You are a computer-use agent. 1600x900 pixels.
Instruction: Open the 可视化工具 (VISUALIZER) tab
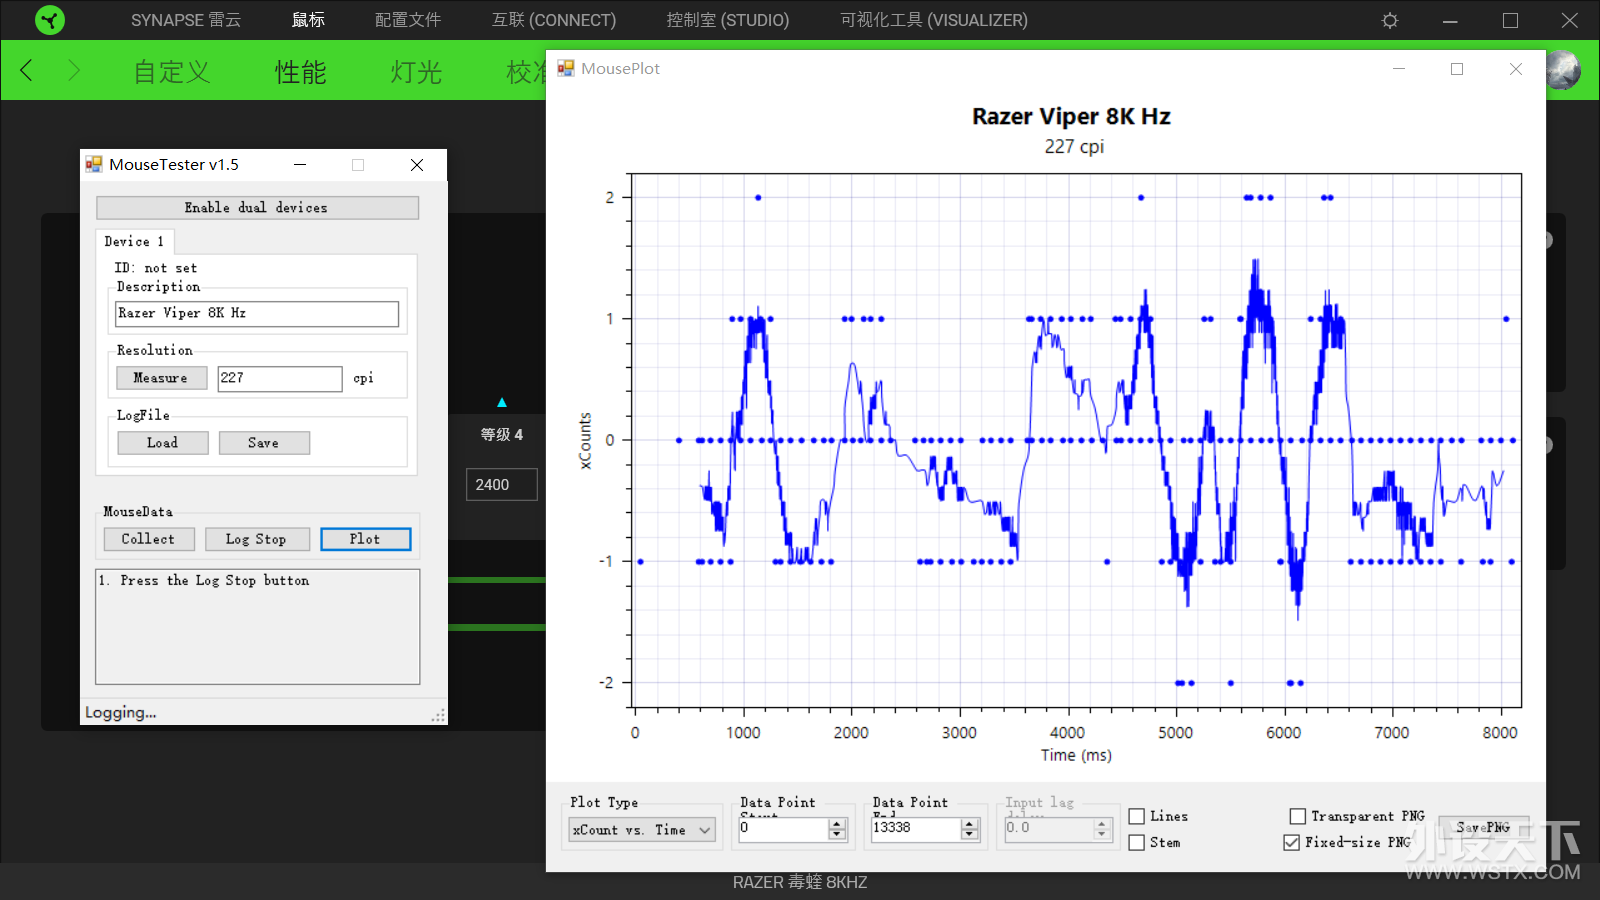934,20
